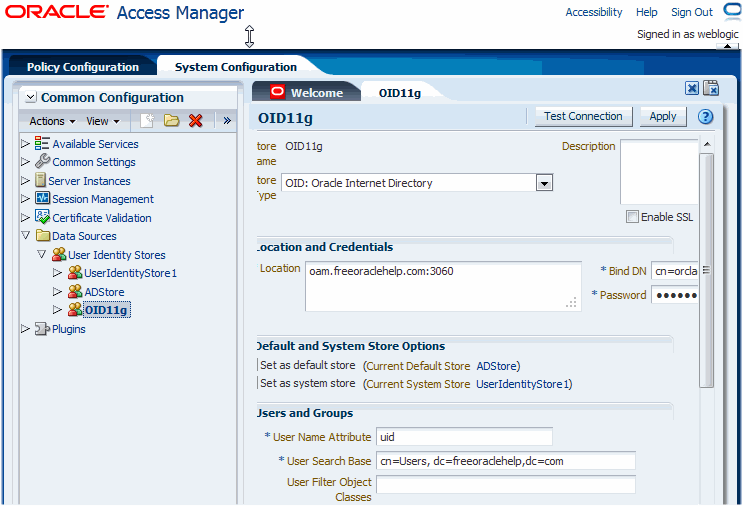Enable the SSL checkbox
The image size is (743, 506).
(x=632, y=217)
